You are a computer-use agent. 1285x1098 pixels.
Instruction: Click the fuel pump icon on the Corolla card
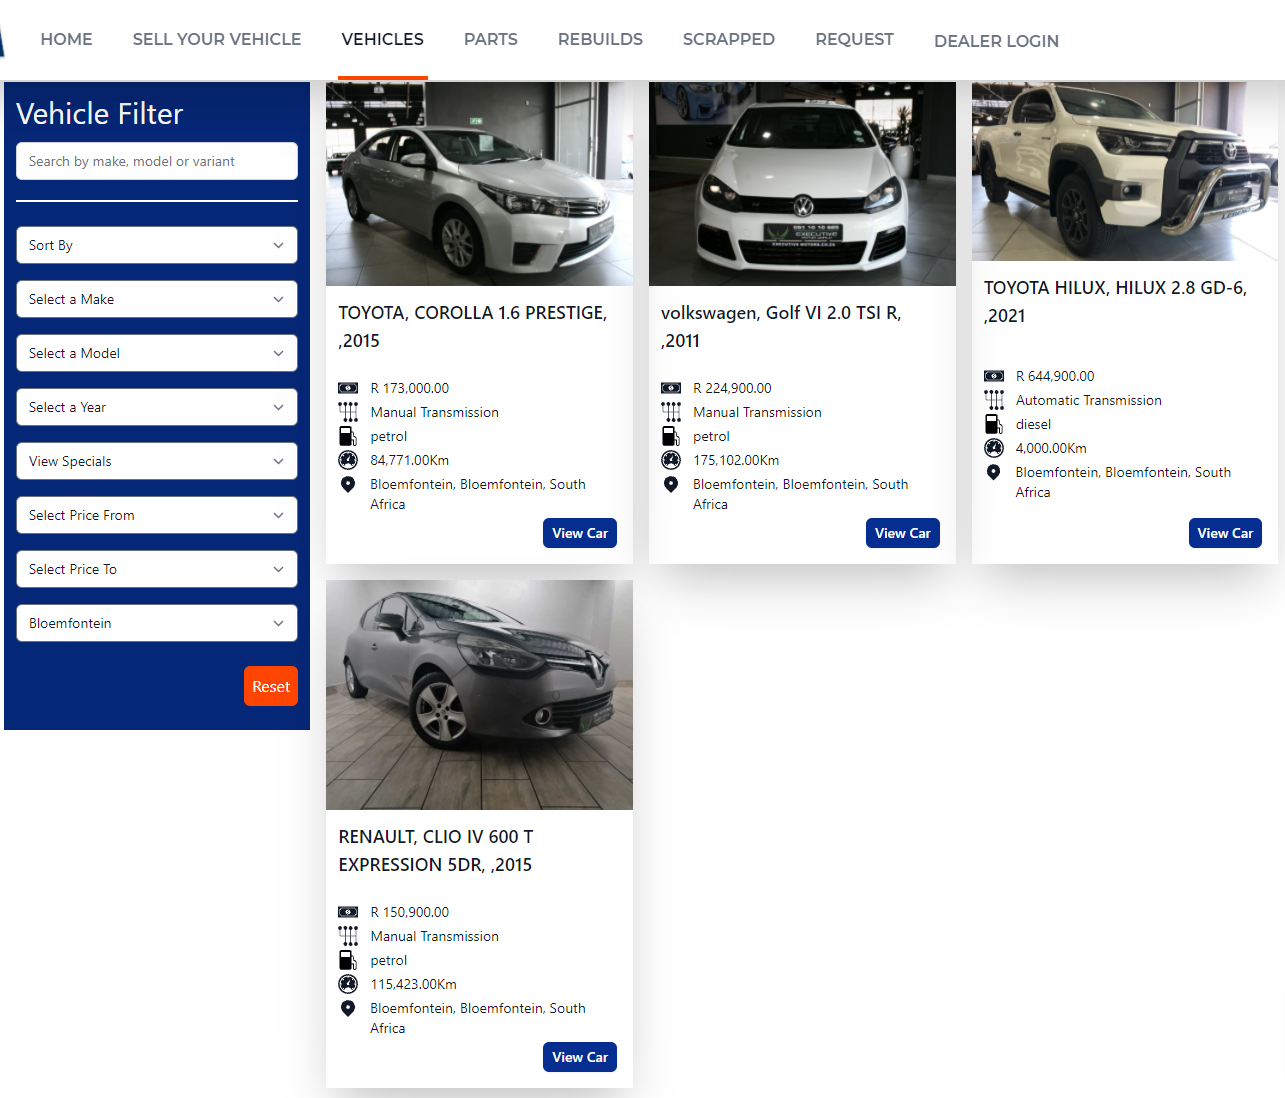point(348,436)
